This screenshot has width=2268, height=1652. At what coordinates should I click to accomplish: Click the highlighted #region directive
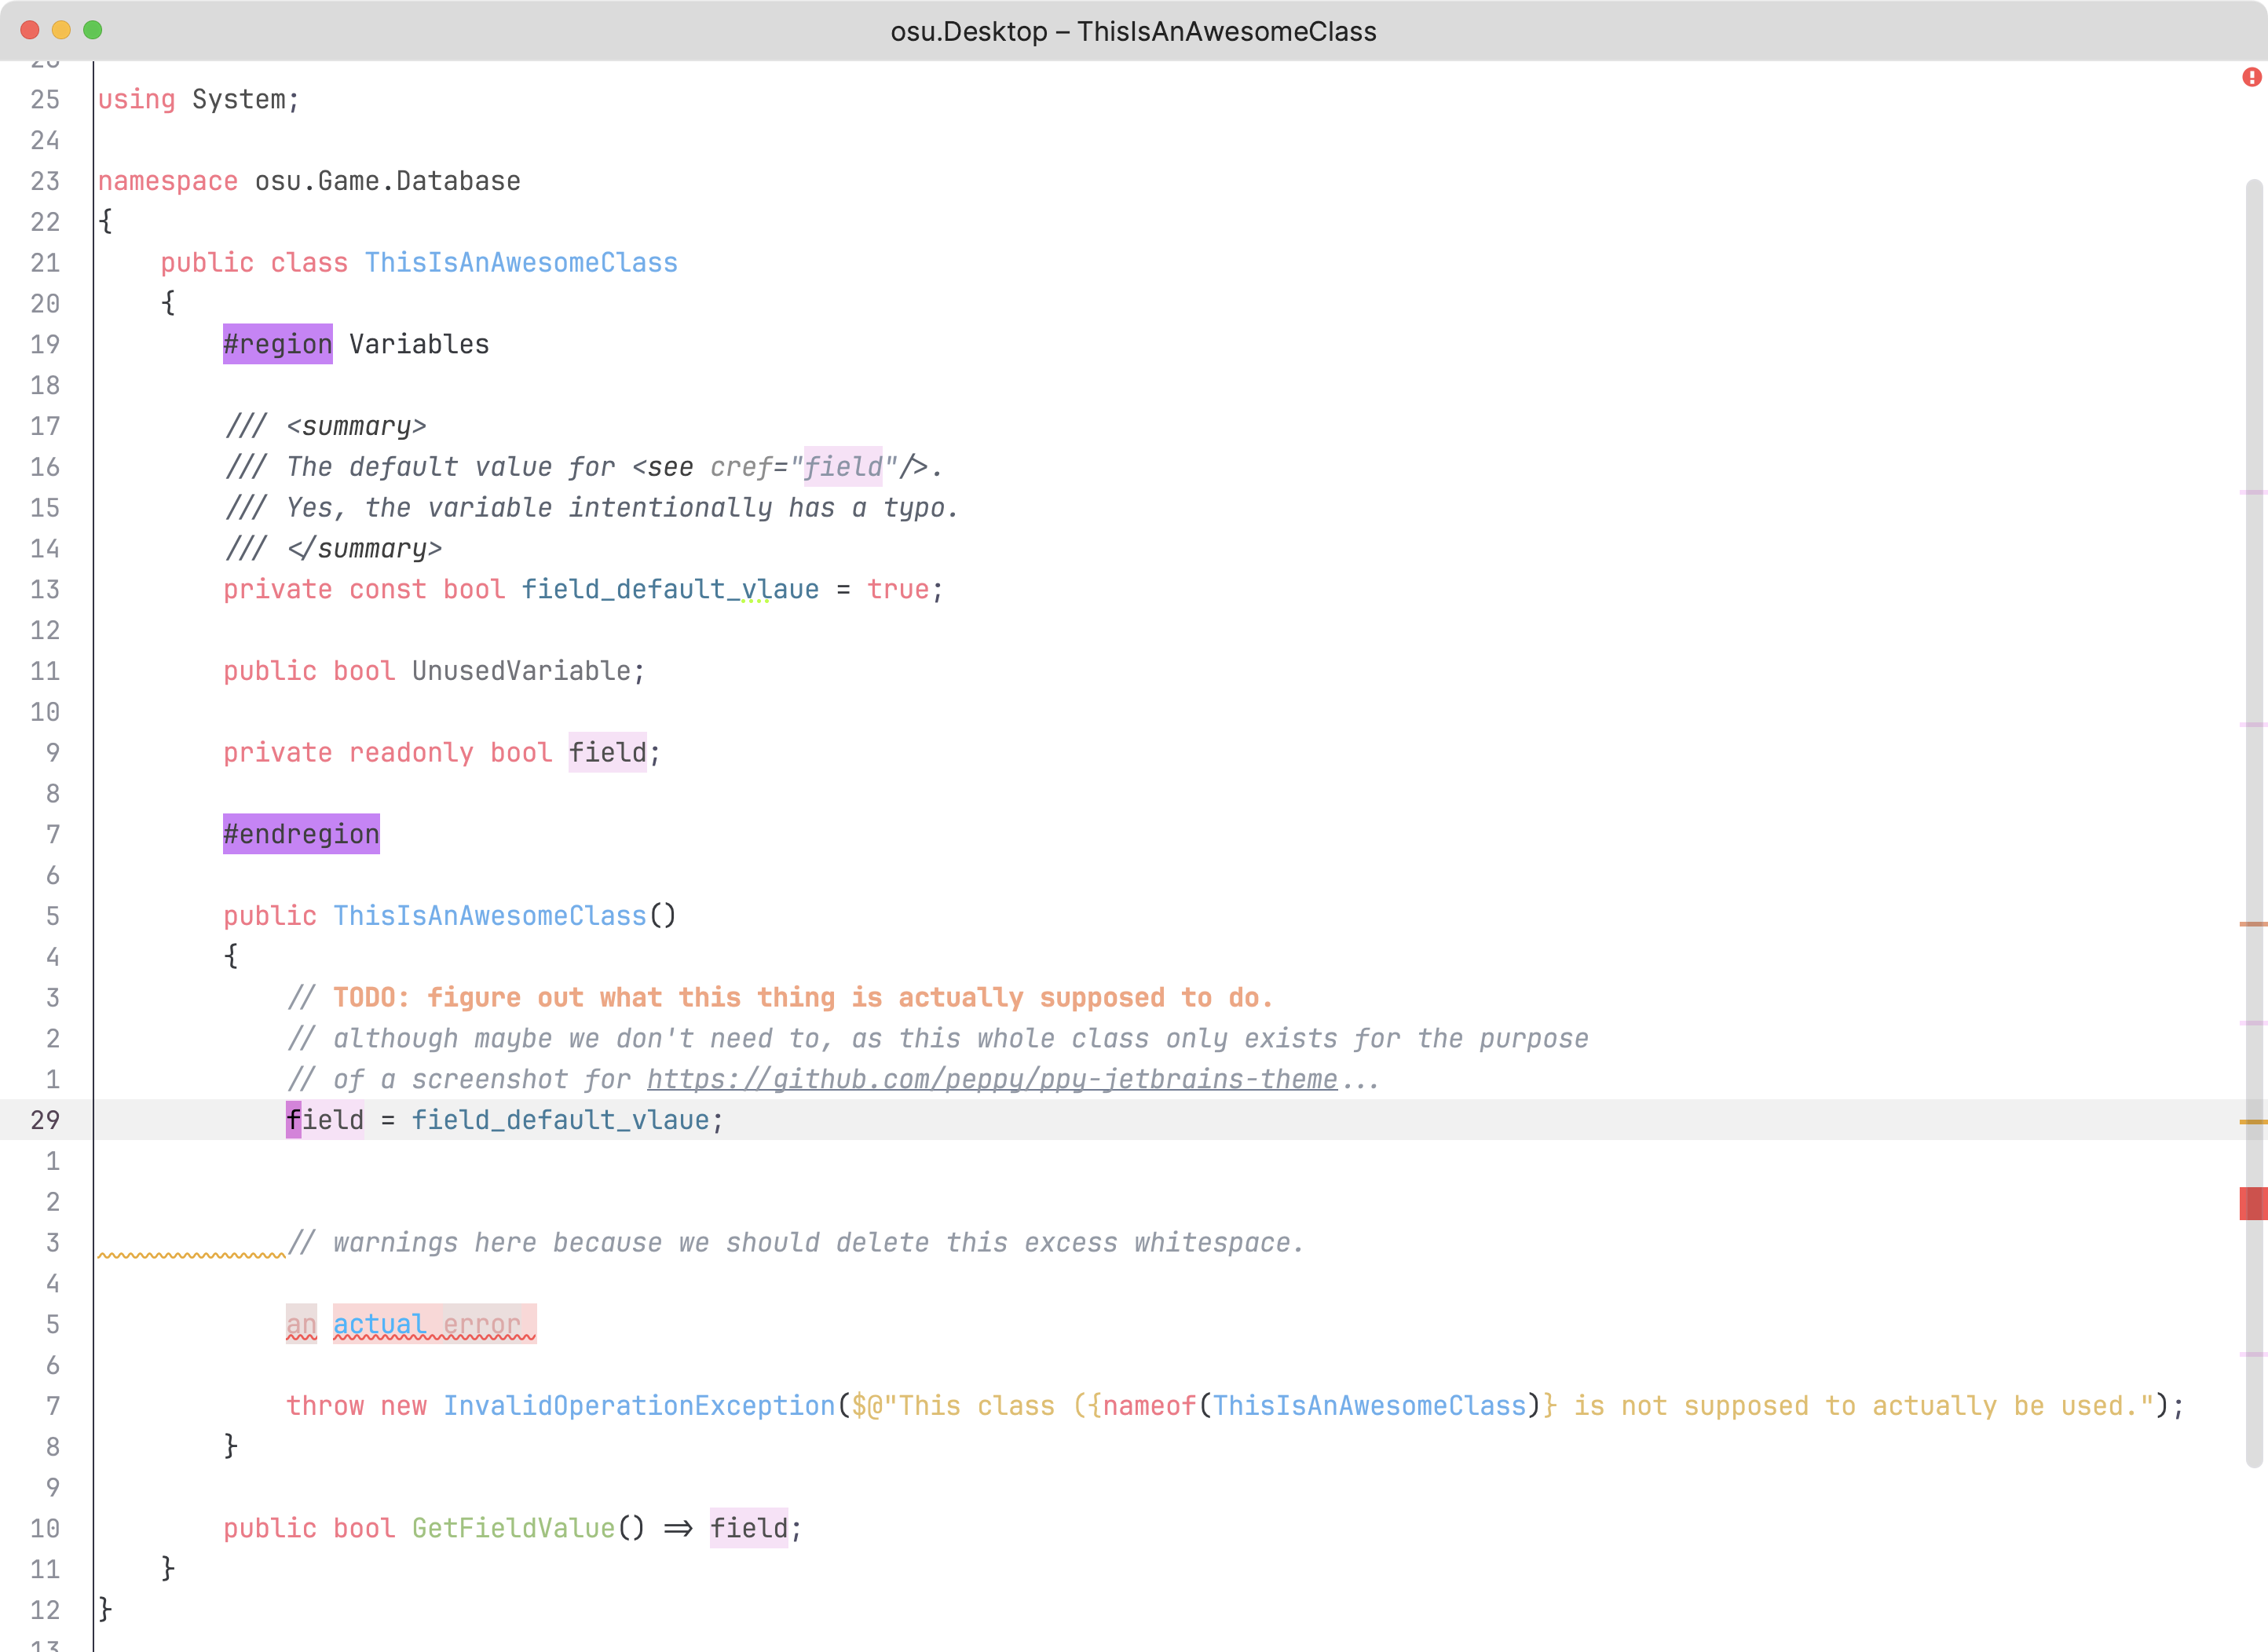277,344
